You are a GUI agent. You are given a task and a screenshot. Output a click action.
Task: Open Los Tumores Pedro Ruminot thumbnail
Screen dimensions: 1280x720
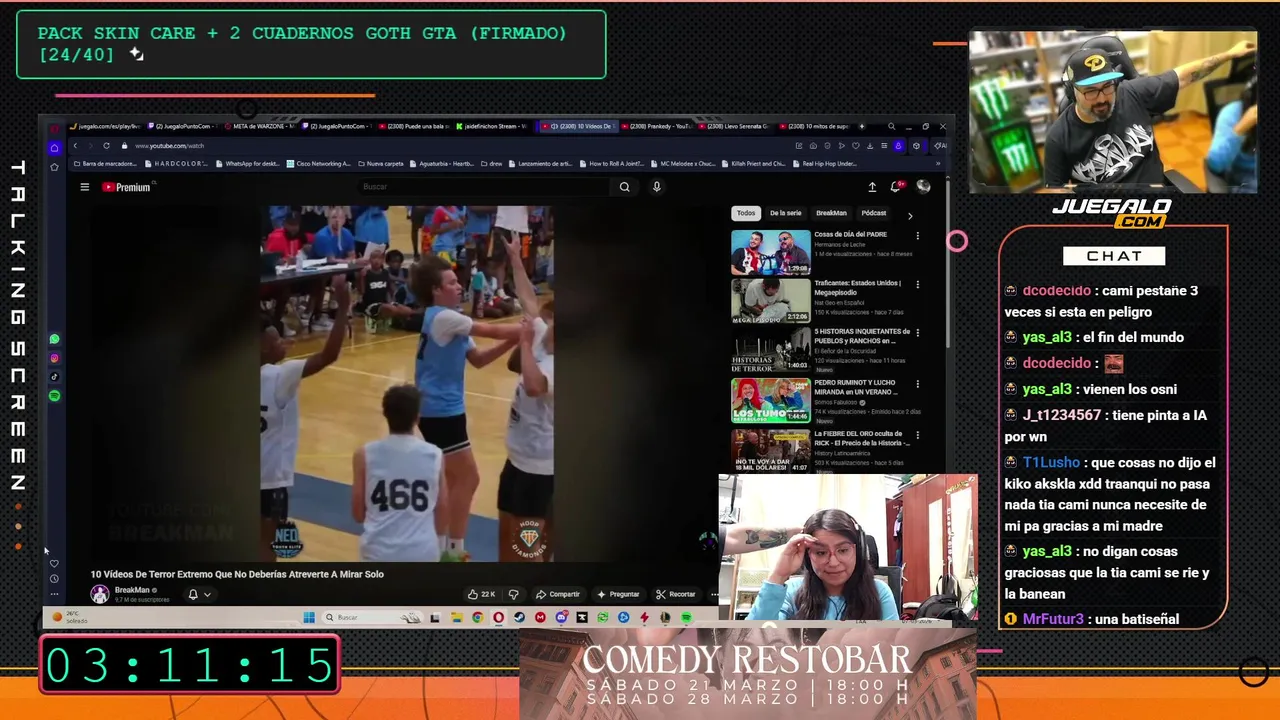pyautogui.click(x=770, y=401)
